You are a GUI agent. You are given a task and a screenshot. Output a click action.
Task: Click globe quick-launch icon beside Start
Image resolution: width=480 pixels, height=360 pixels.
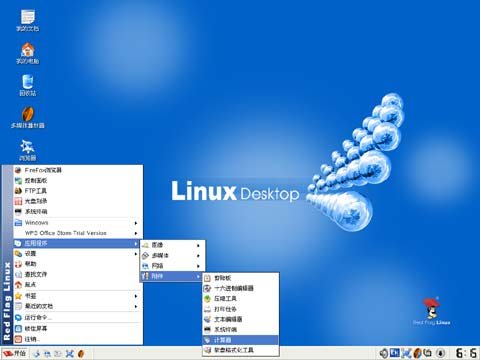click(37, 353)
